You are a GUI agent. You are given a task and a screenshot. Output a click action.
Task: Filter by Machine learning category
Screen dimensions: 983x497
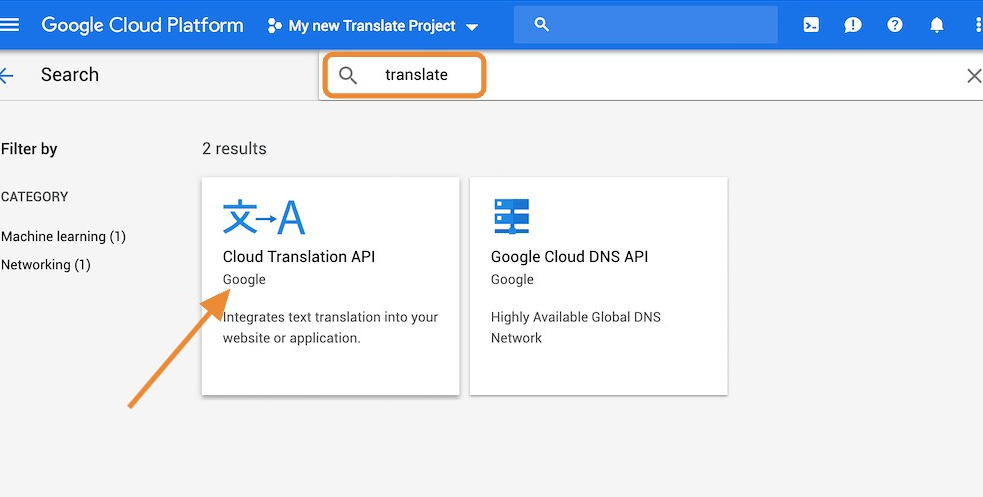[x=63, y=237]
